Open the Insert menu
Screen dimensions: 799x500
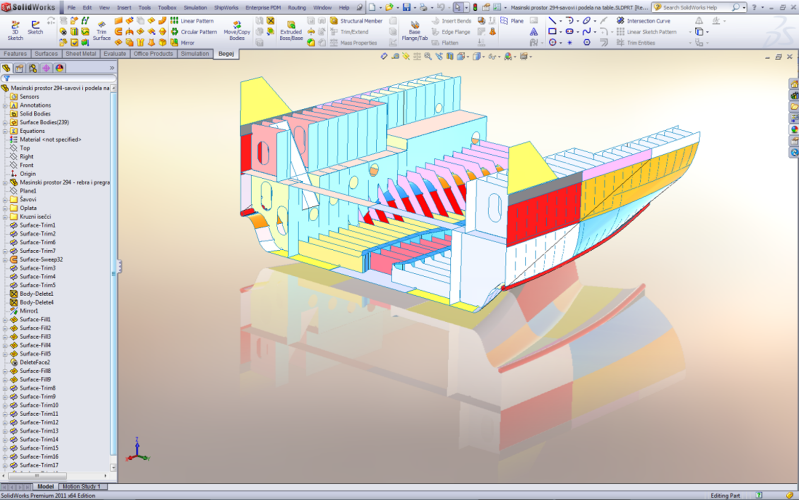coord(123,7)
